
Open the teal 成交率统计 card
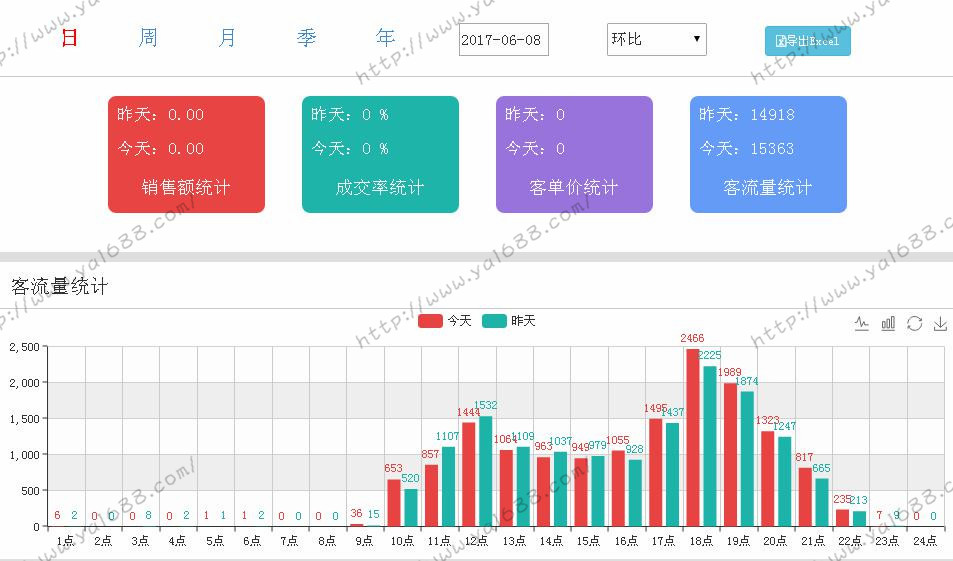coord(380,154)
